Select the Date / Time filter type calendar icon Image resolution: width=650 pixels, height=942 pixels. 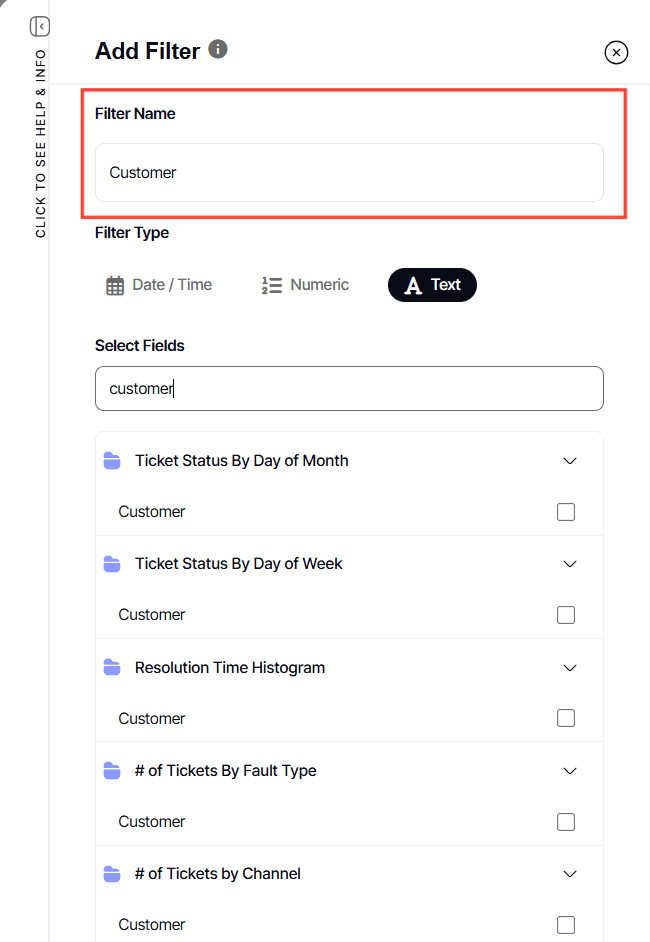[115, 284]
